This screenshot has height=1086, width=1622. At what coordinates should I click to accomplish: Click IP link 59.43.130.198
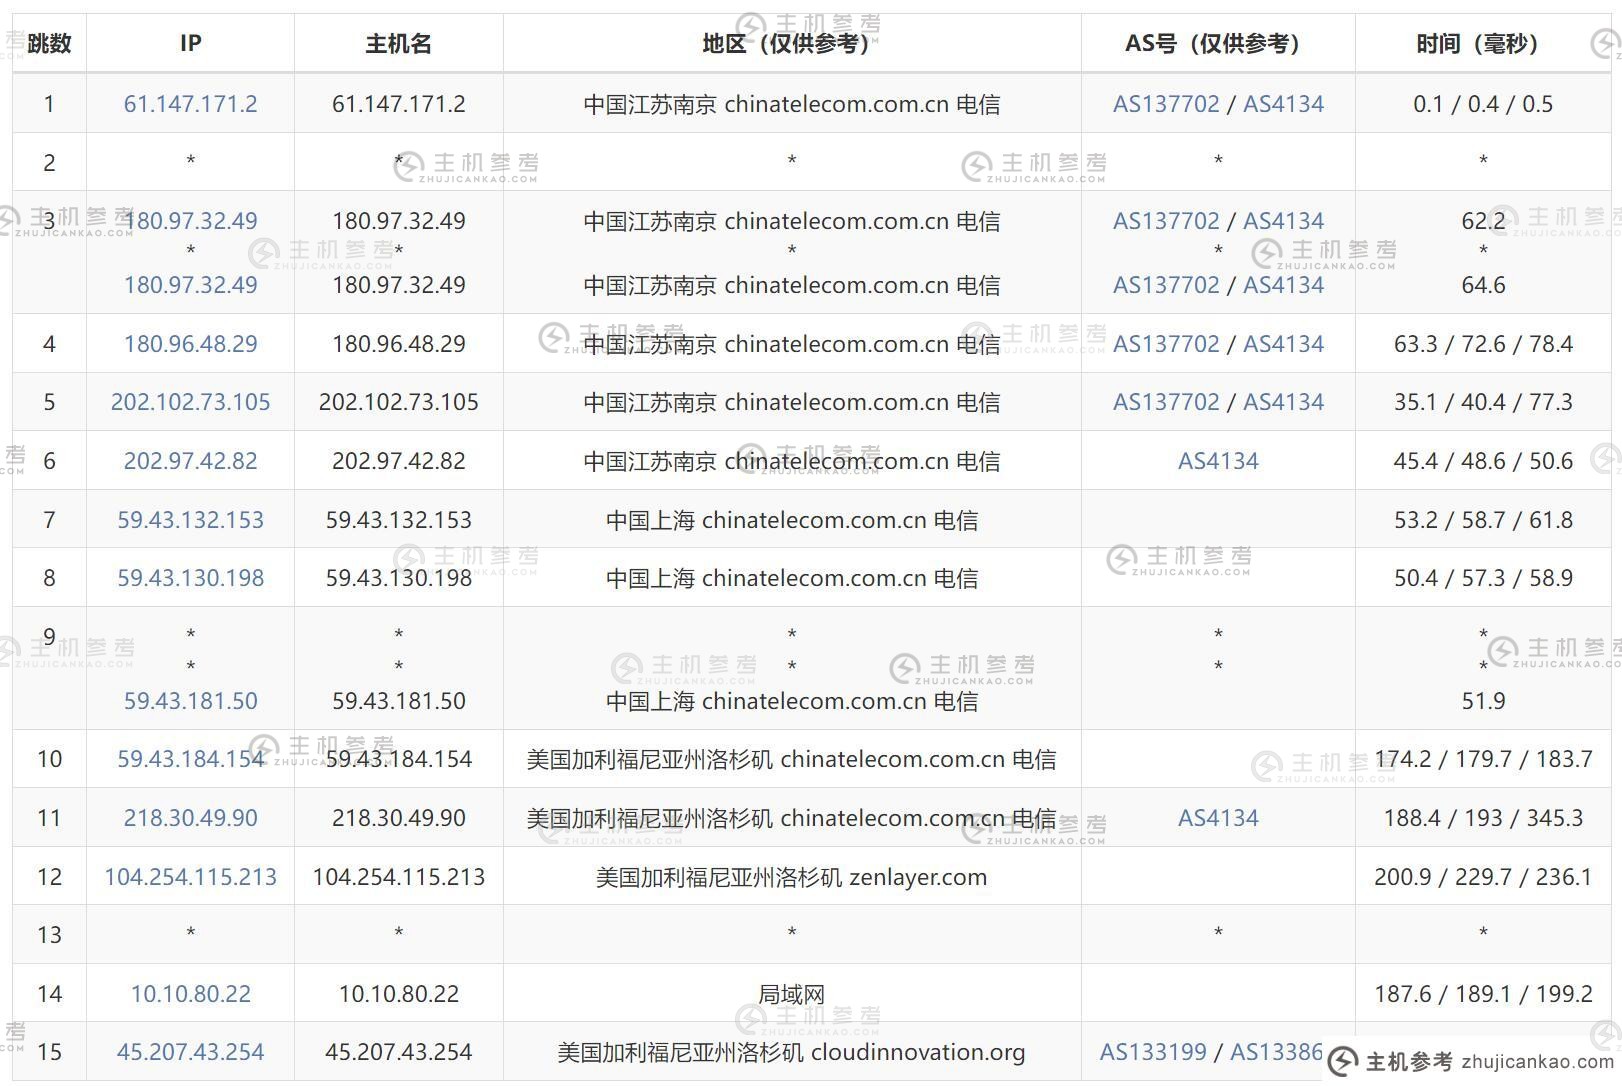point(190,578)
